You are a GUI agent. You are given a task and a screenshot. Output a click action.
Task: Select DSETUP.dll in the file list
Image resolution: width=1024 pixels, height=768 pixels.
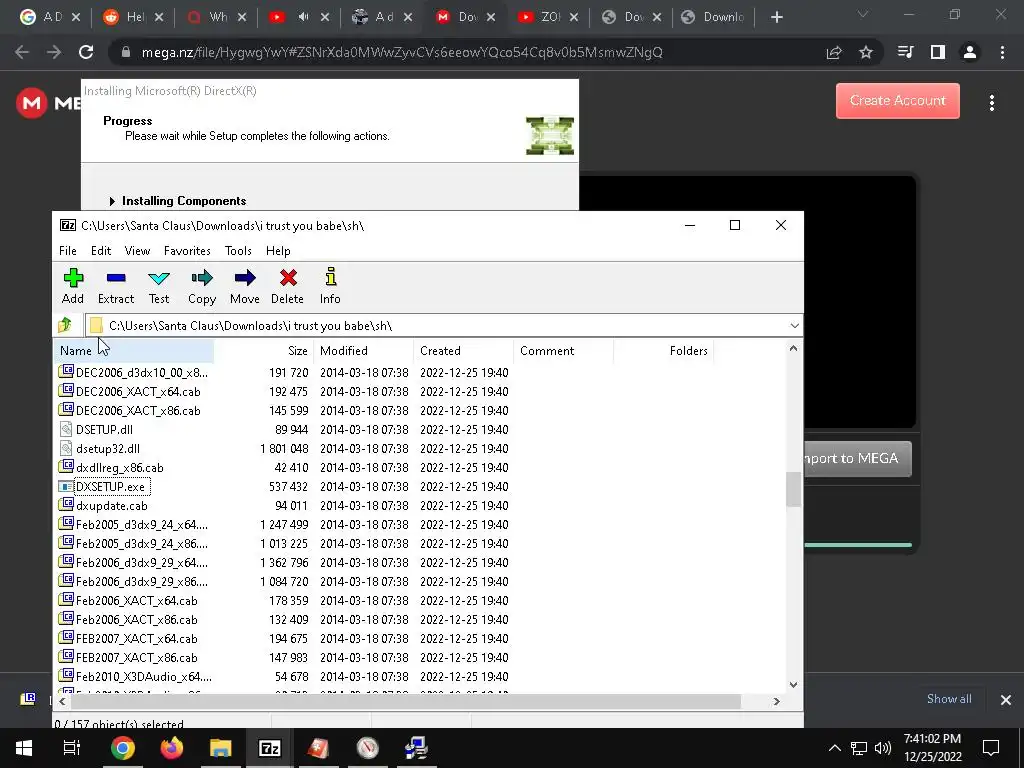(x=104, y=430)
